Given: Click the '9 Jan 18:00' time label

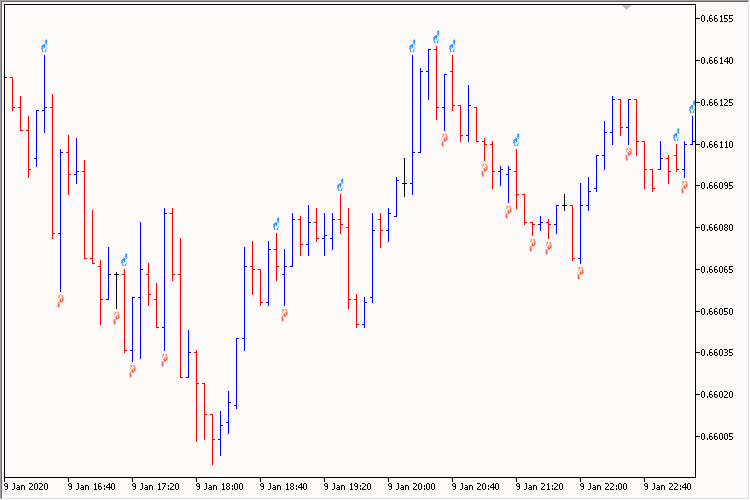Looking at the screenshot, I should click(220, 487).
